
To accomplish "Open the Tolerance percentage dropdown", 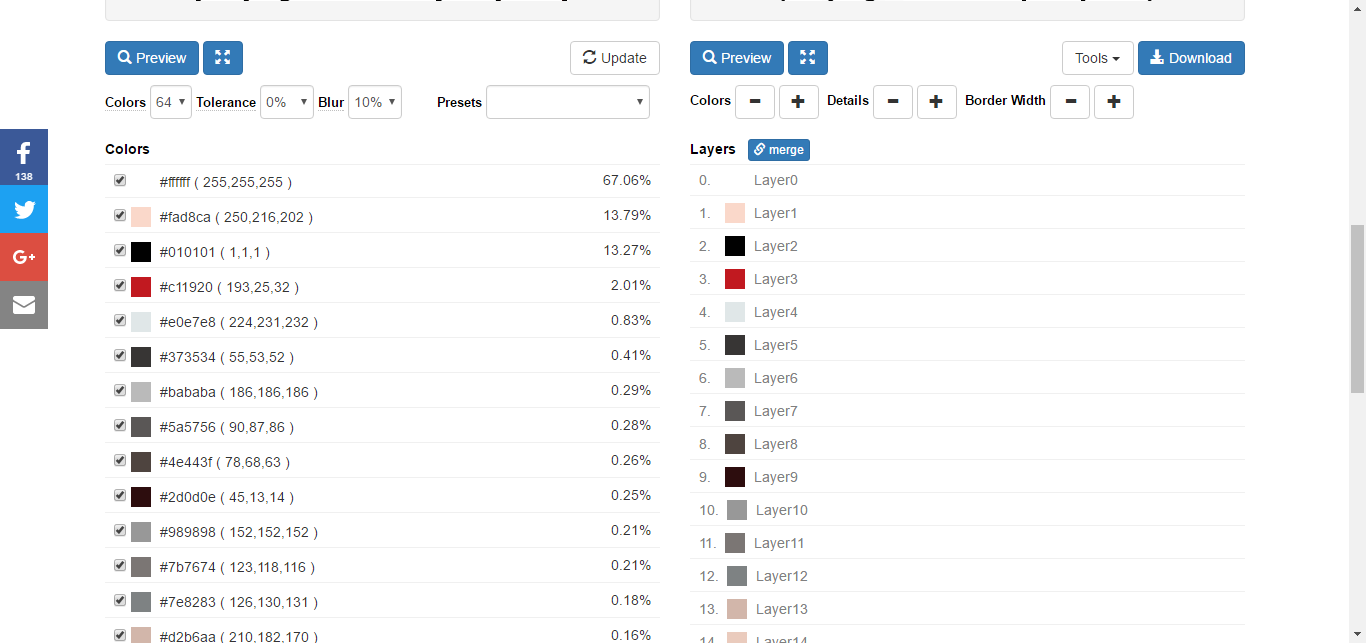I will pyautogui.click(x=286, y=102).
